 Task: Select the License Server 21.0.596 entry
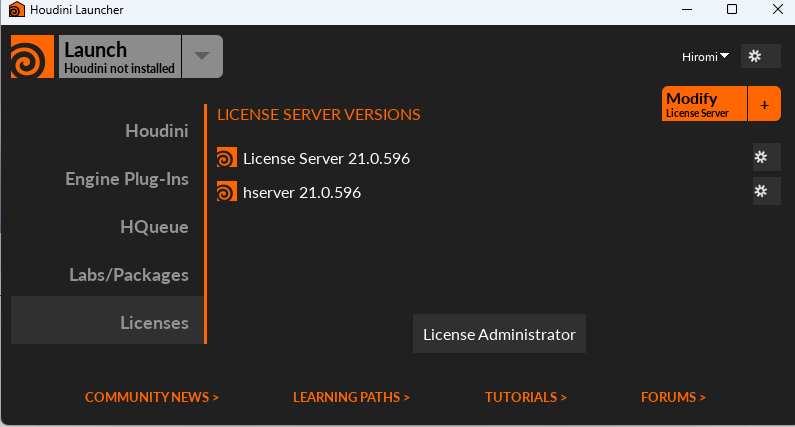click(x=327, y=158)
